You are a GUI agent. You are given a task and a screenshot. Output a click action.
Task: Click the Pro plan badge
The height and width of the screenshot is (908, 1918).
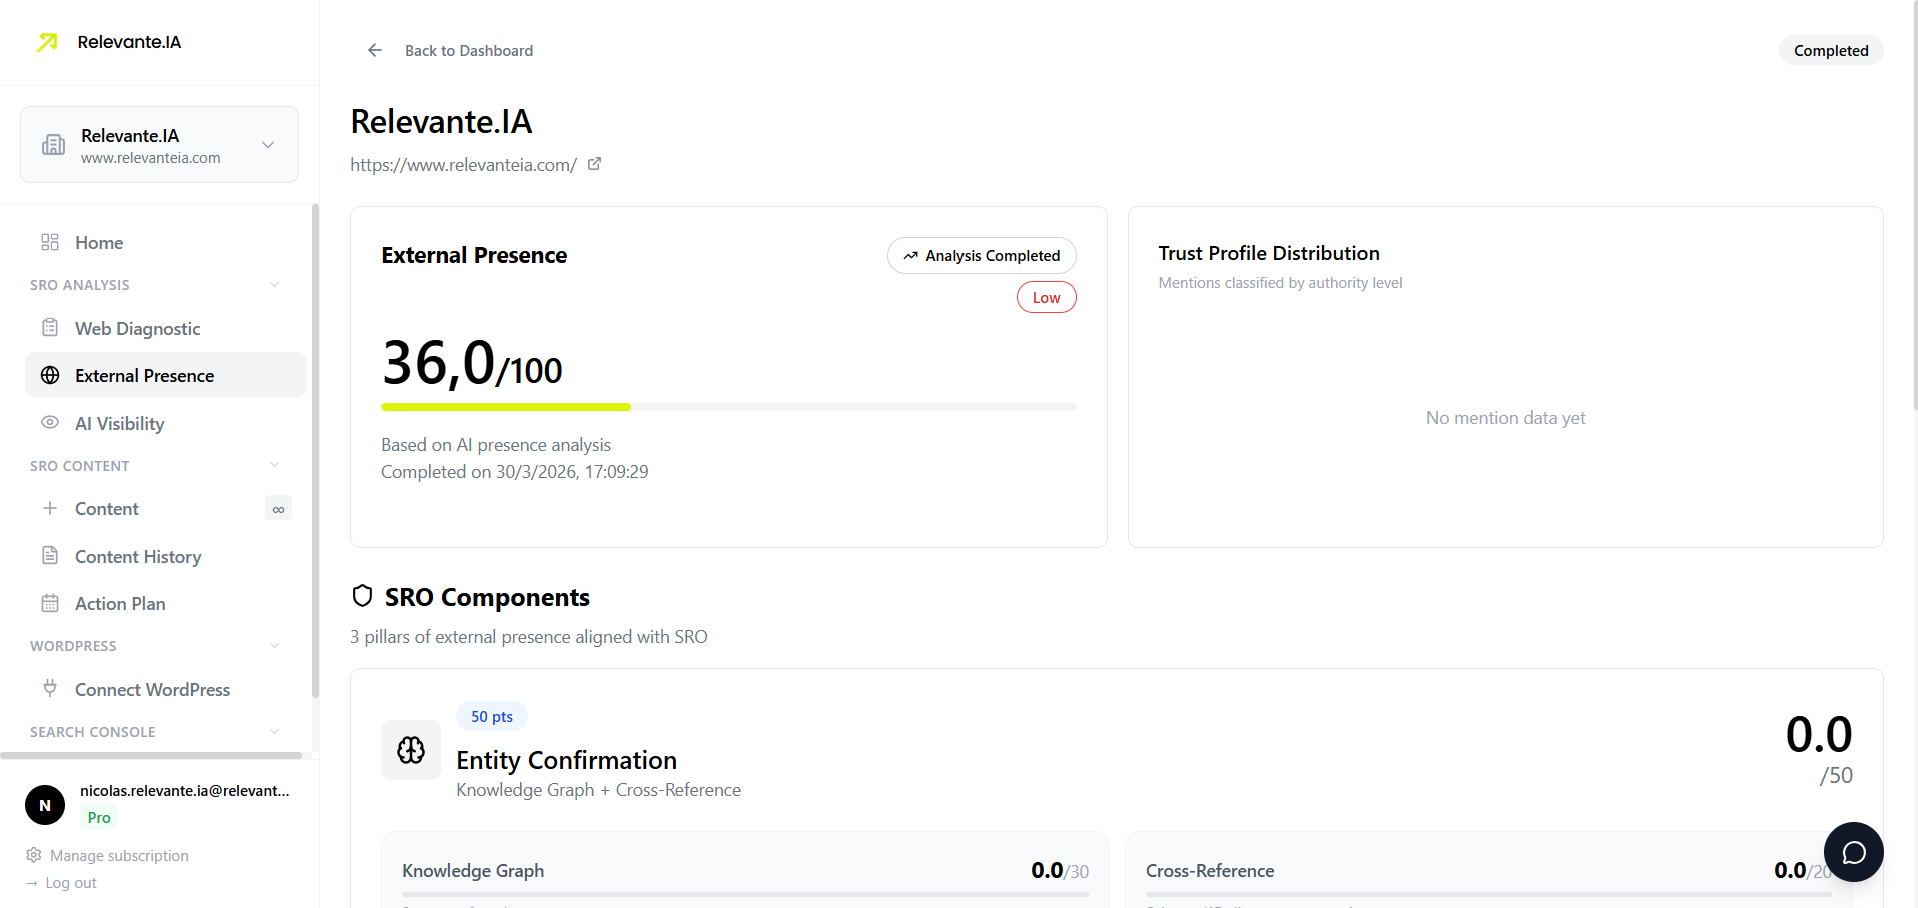coord(97,817)
